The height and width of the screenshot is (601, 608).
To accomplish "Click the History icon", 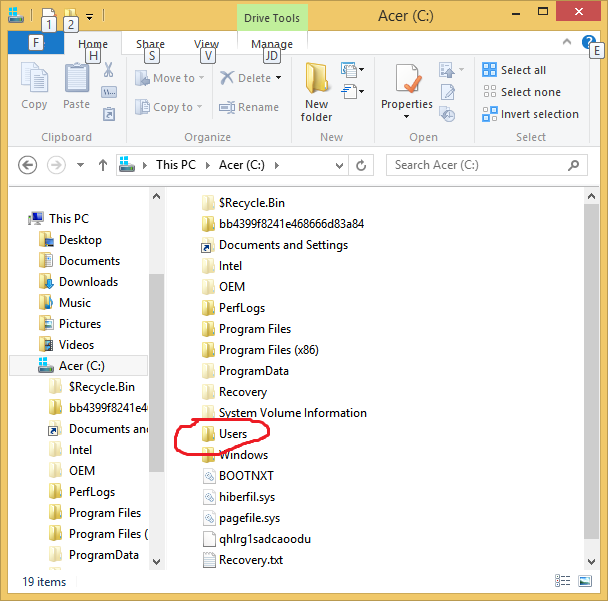I will coord(447,114).
